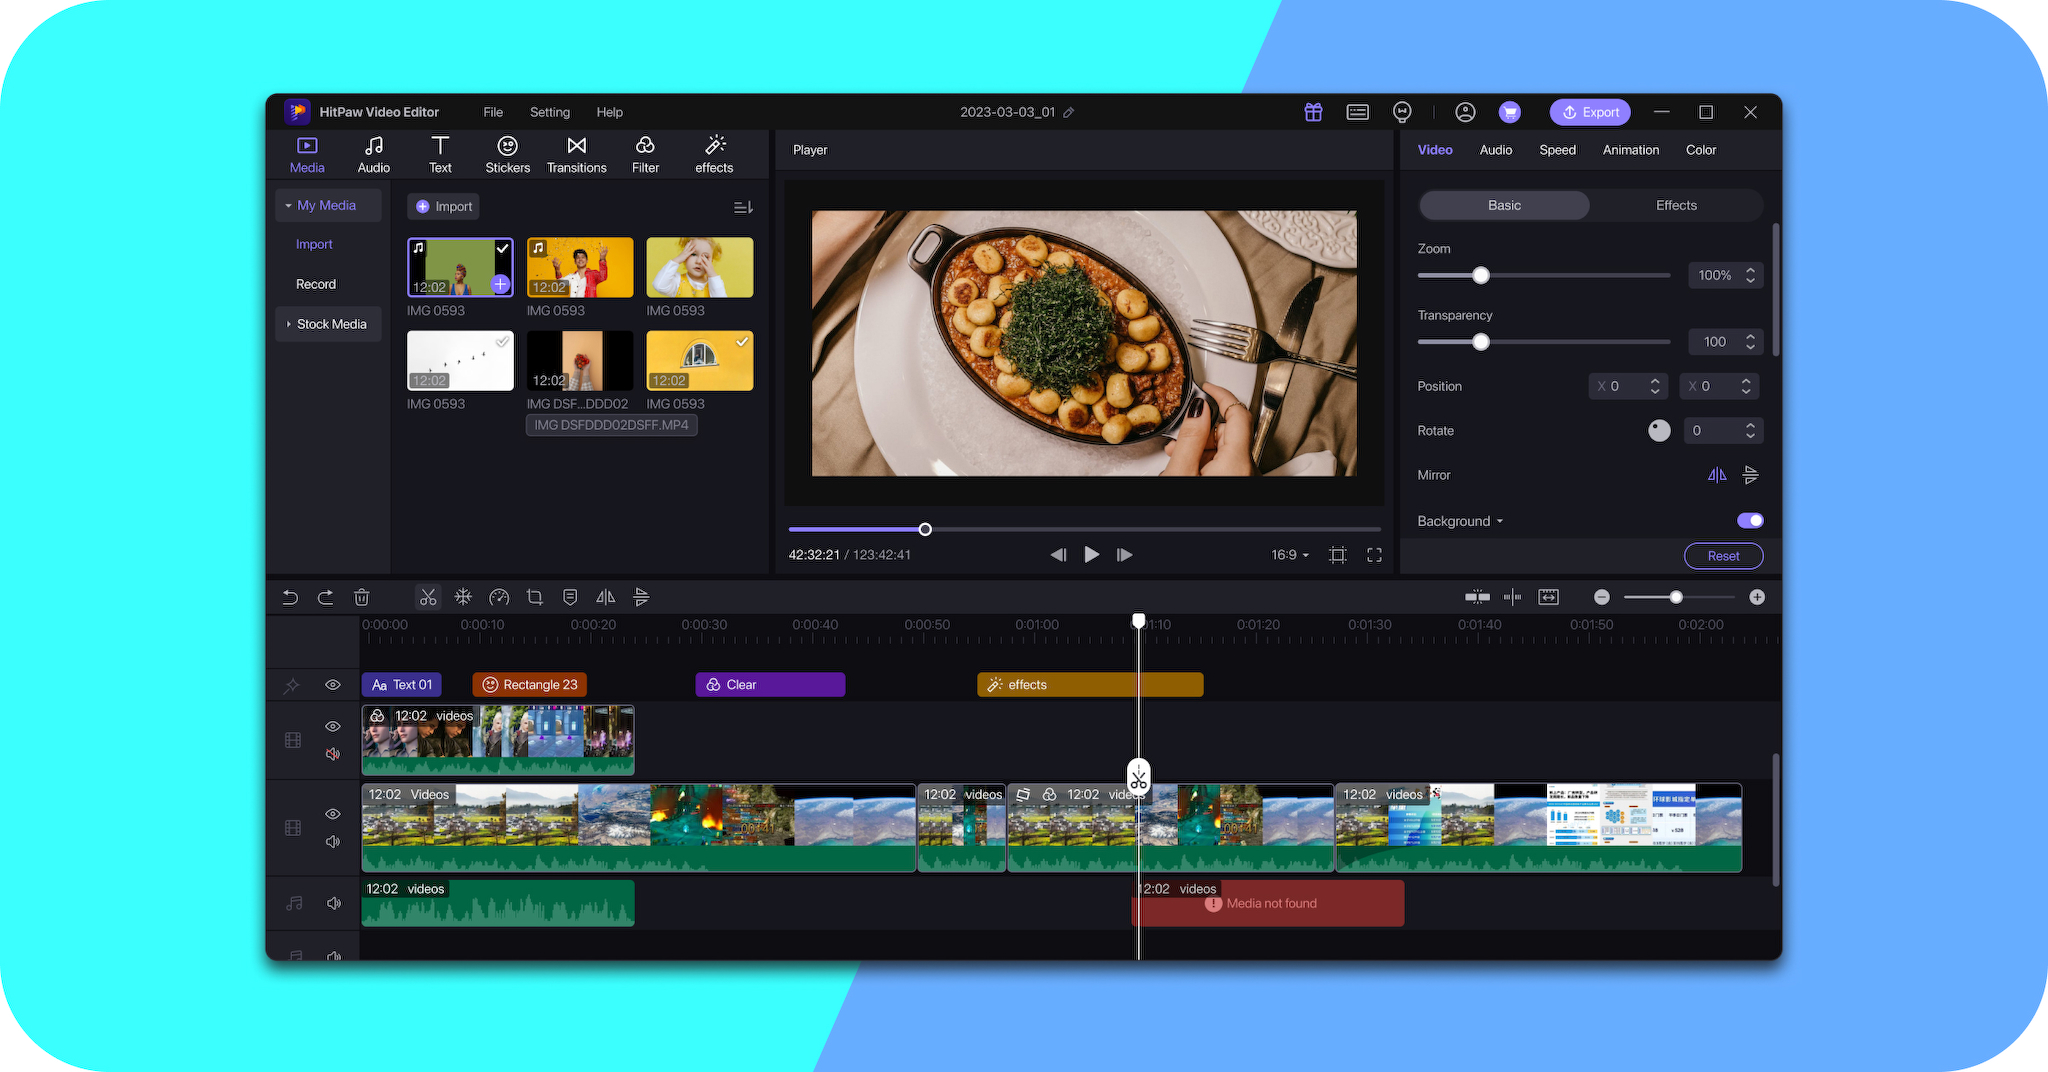Hide the upper video track with the eye icon
The height and width of the screenshot is (1072, 2048).
(333, 726)
